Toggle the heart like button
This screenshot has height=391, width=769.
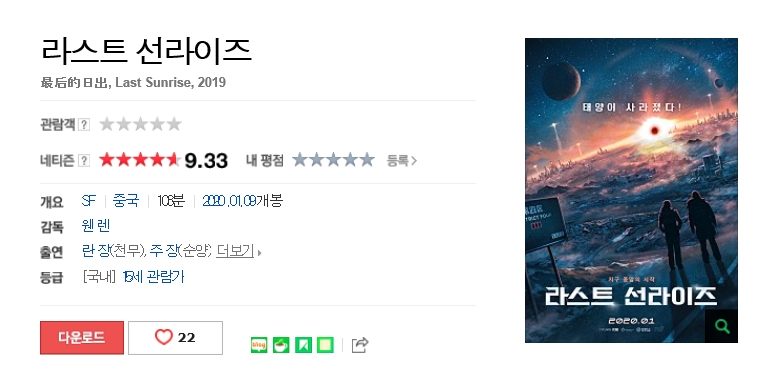tap(175, 338)
